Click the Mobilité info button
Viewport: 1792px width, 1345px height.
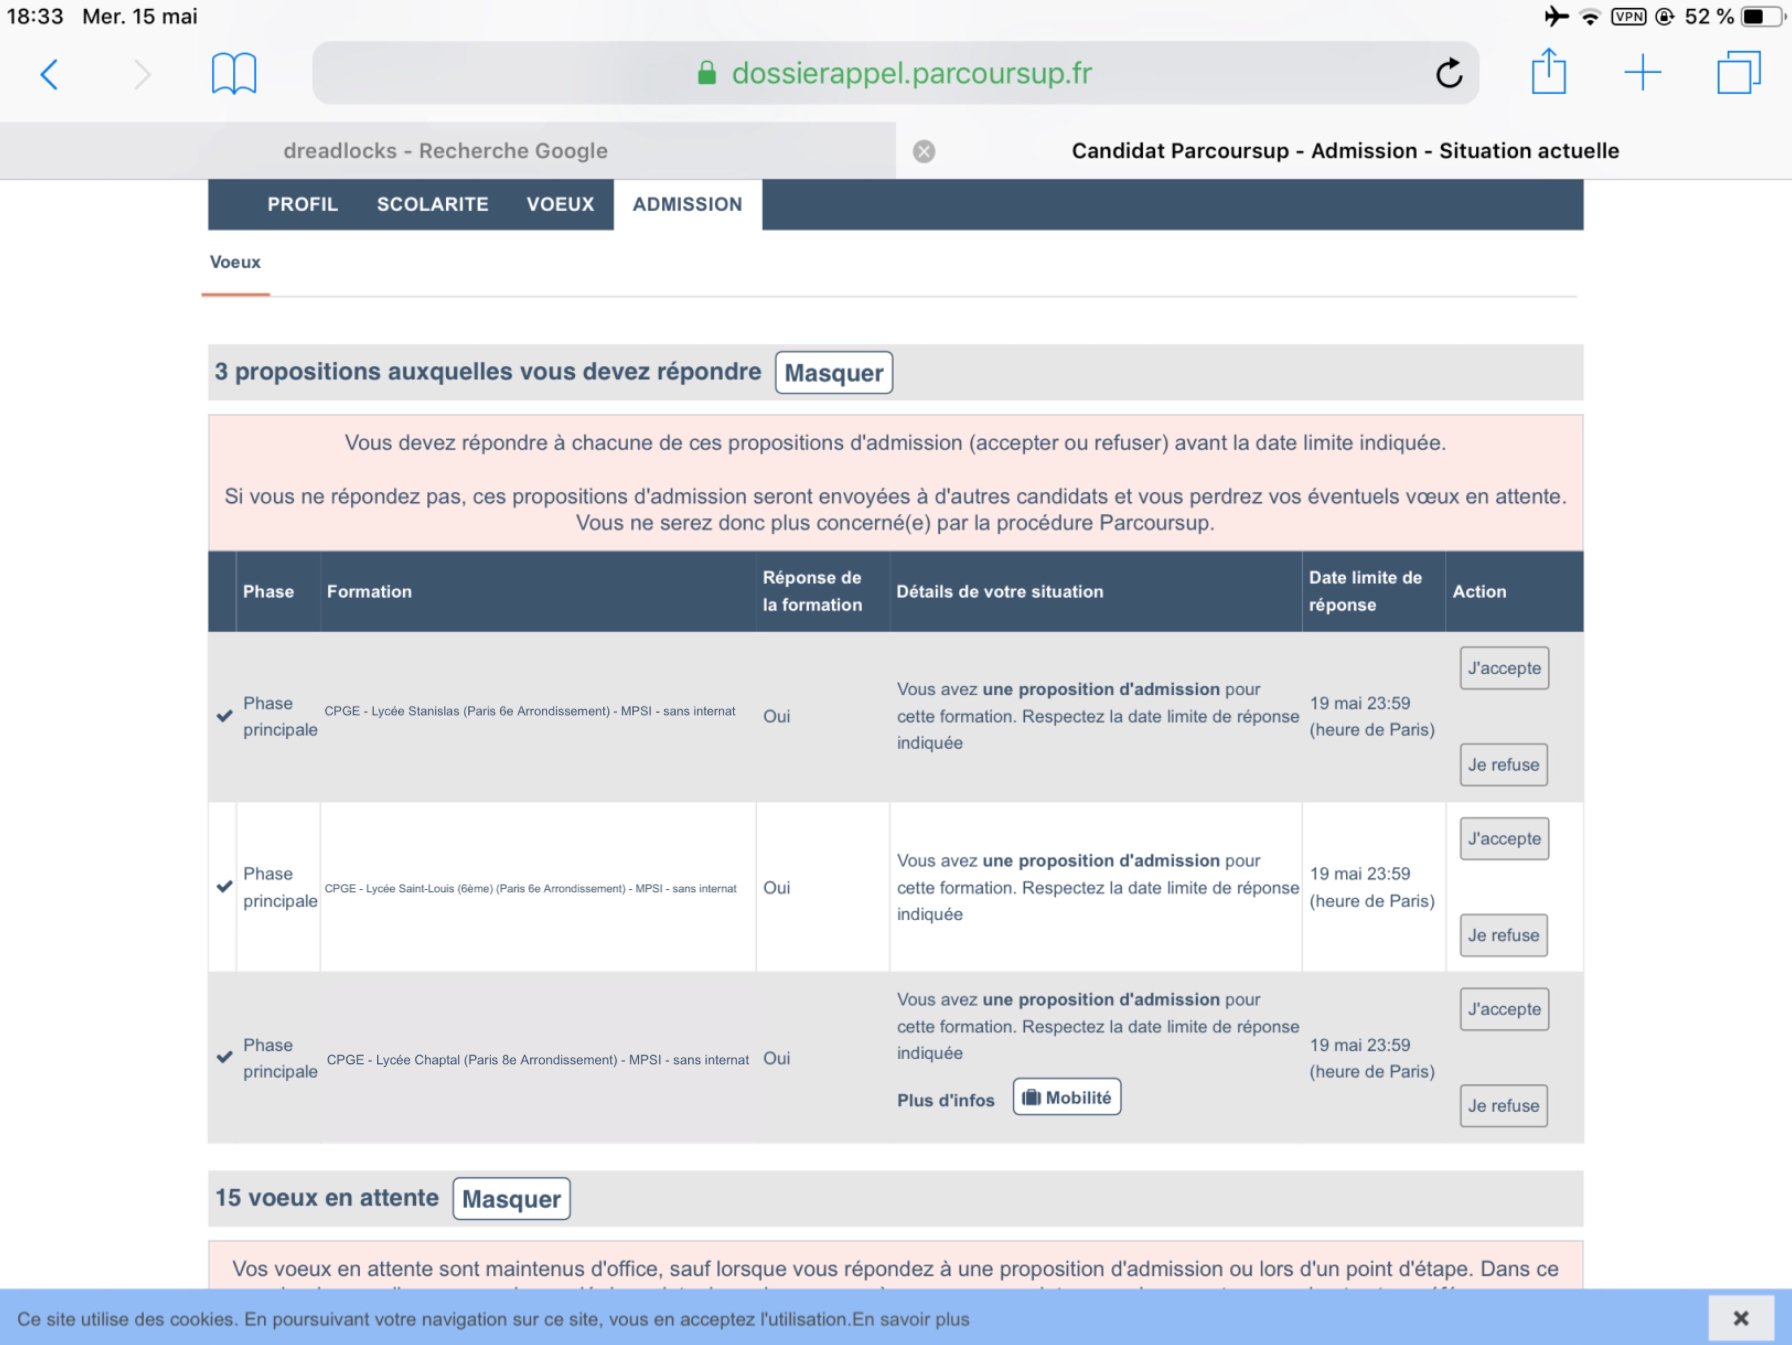pyautogui.click(x=1066, y=1097)
